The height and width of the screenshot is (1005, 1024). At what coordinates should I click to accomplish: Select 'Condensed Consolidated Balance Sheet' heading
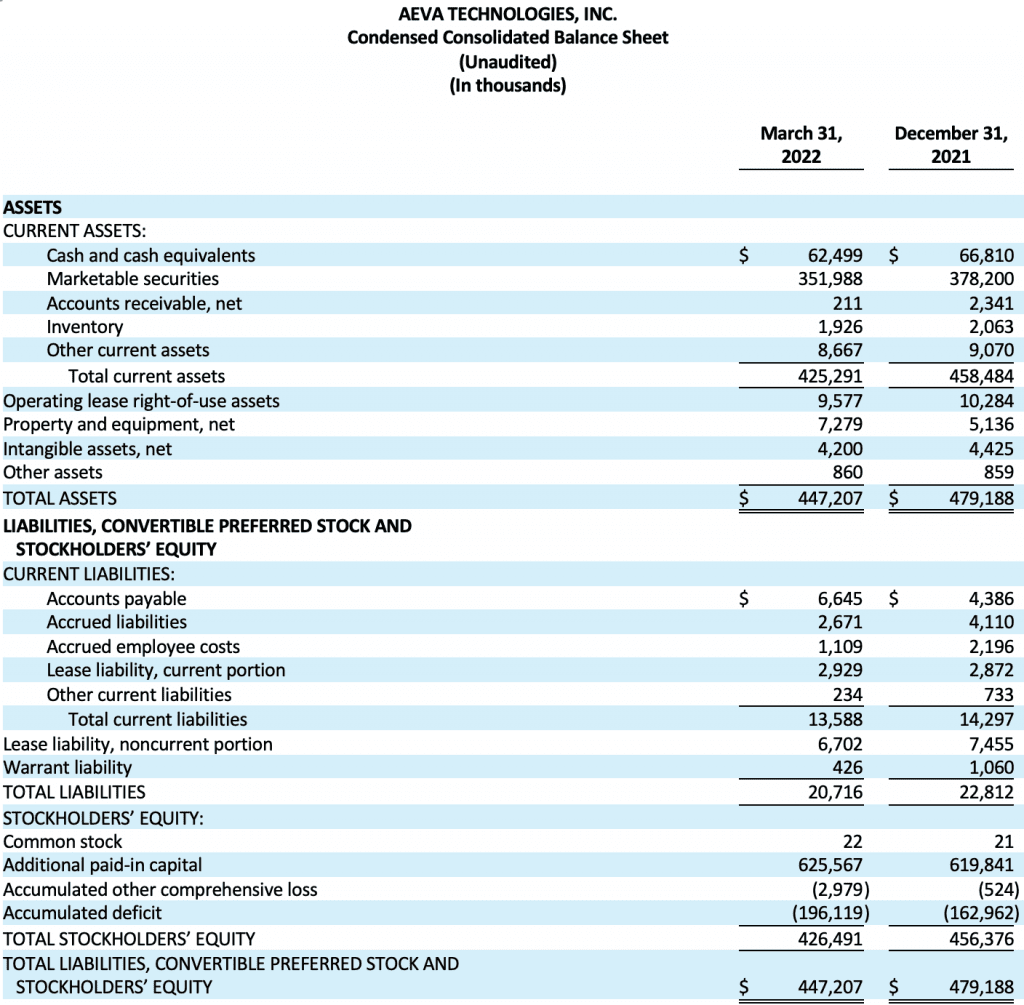click(507, 38)
